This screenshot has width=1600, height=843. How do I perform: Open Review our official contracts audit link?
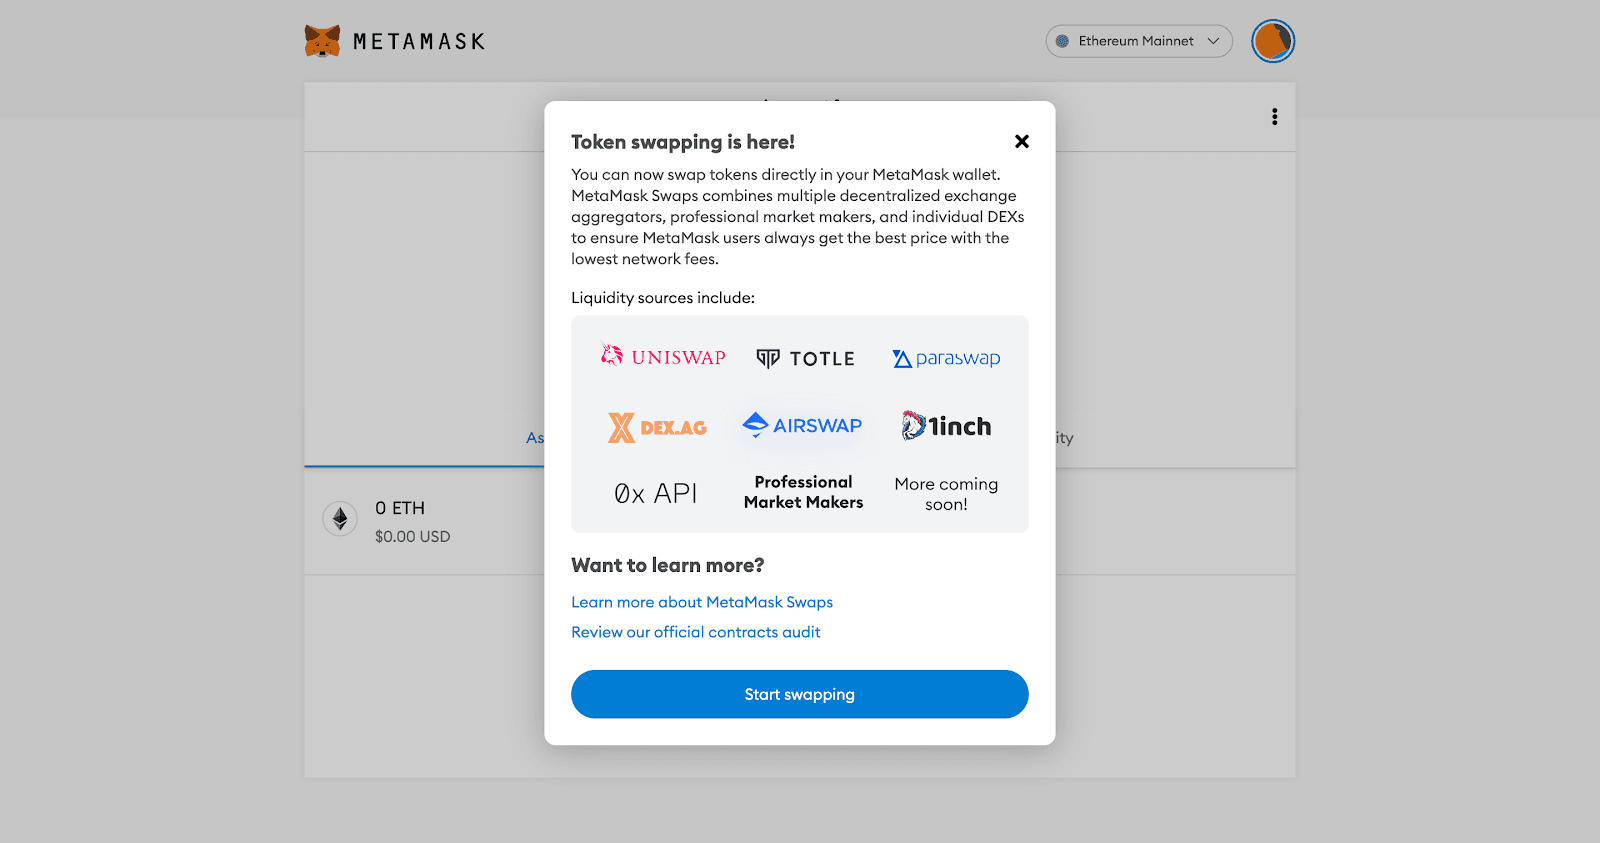coord(695,632)
